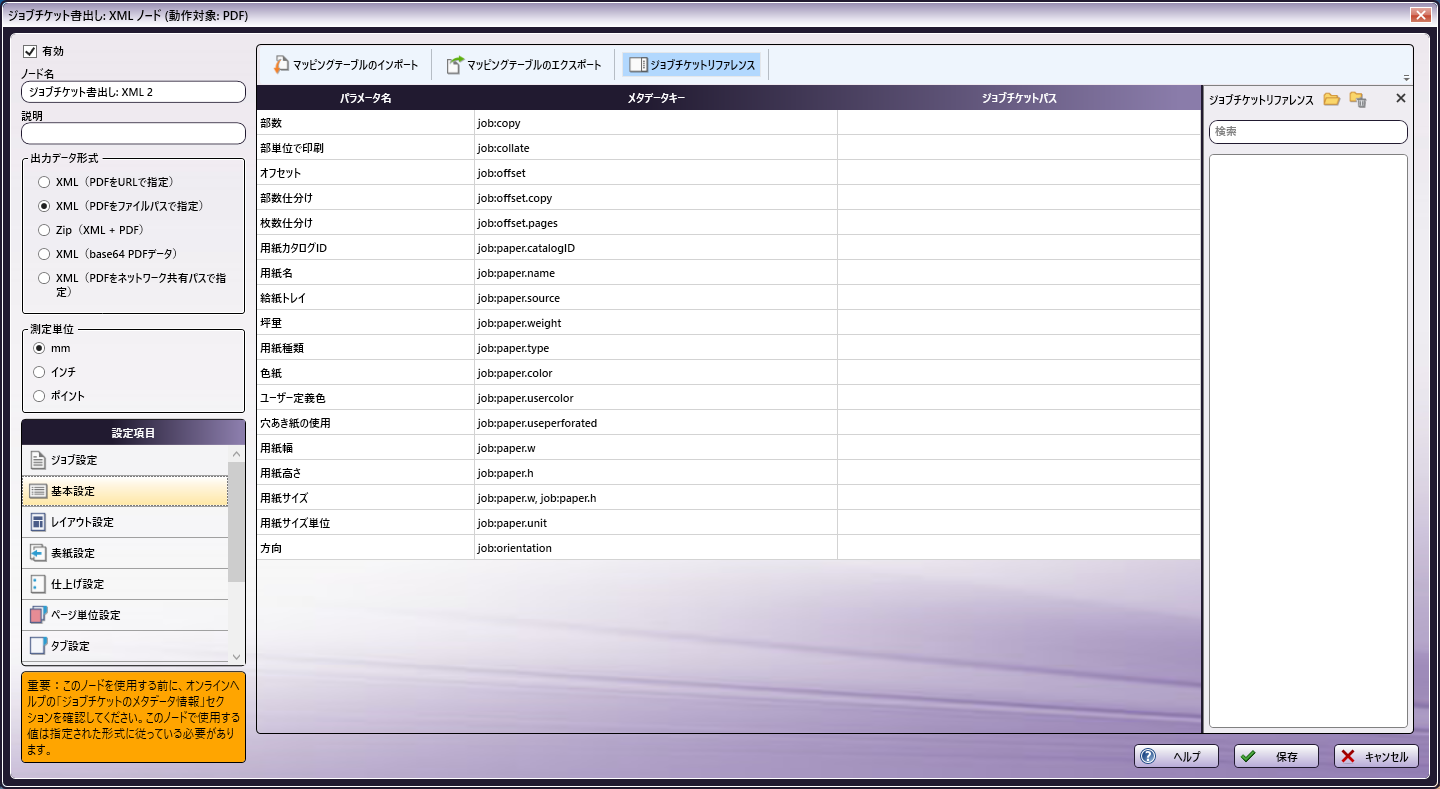Click the 保存 button
1440x789 pixels.
click(x=1276, y=757)
